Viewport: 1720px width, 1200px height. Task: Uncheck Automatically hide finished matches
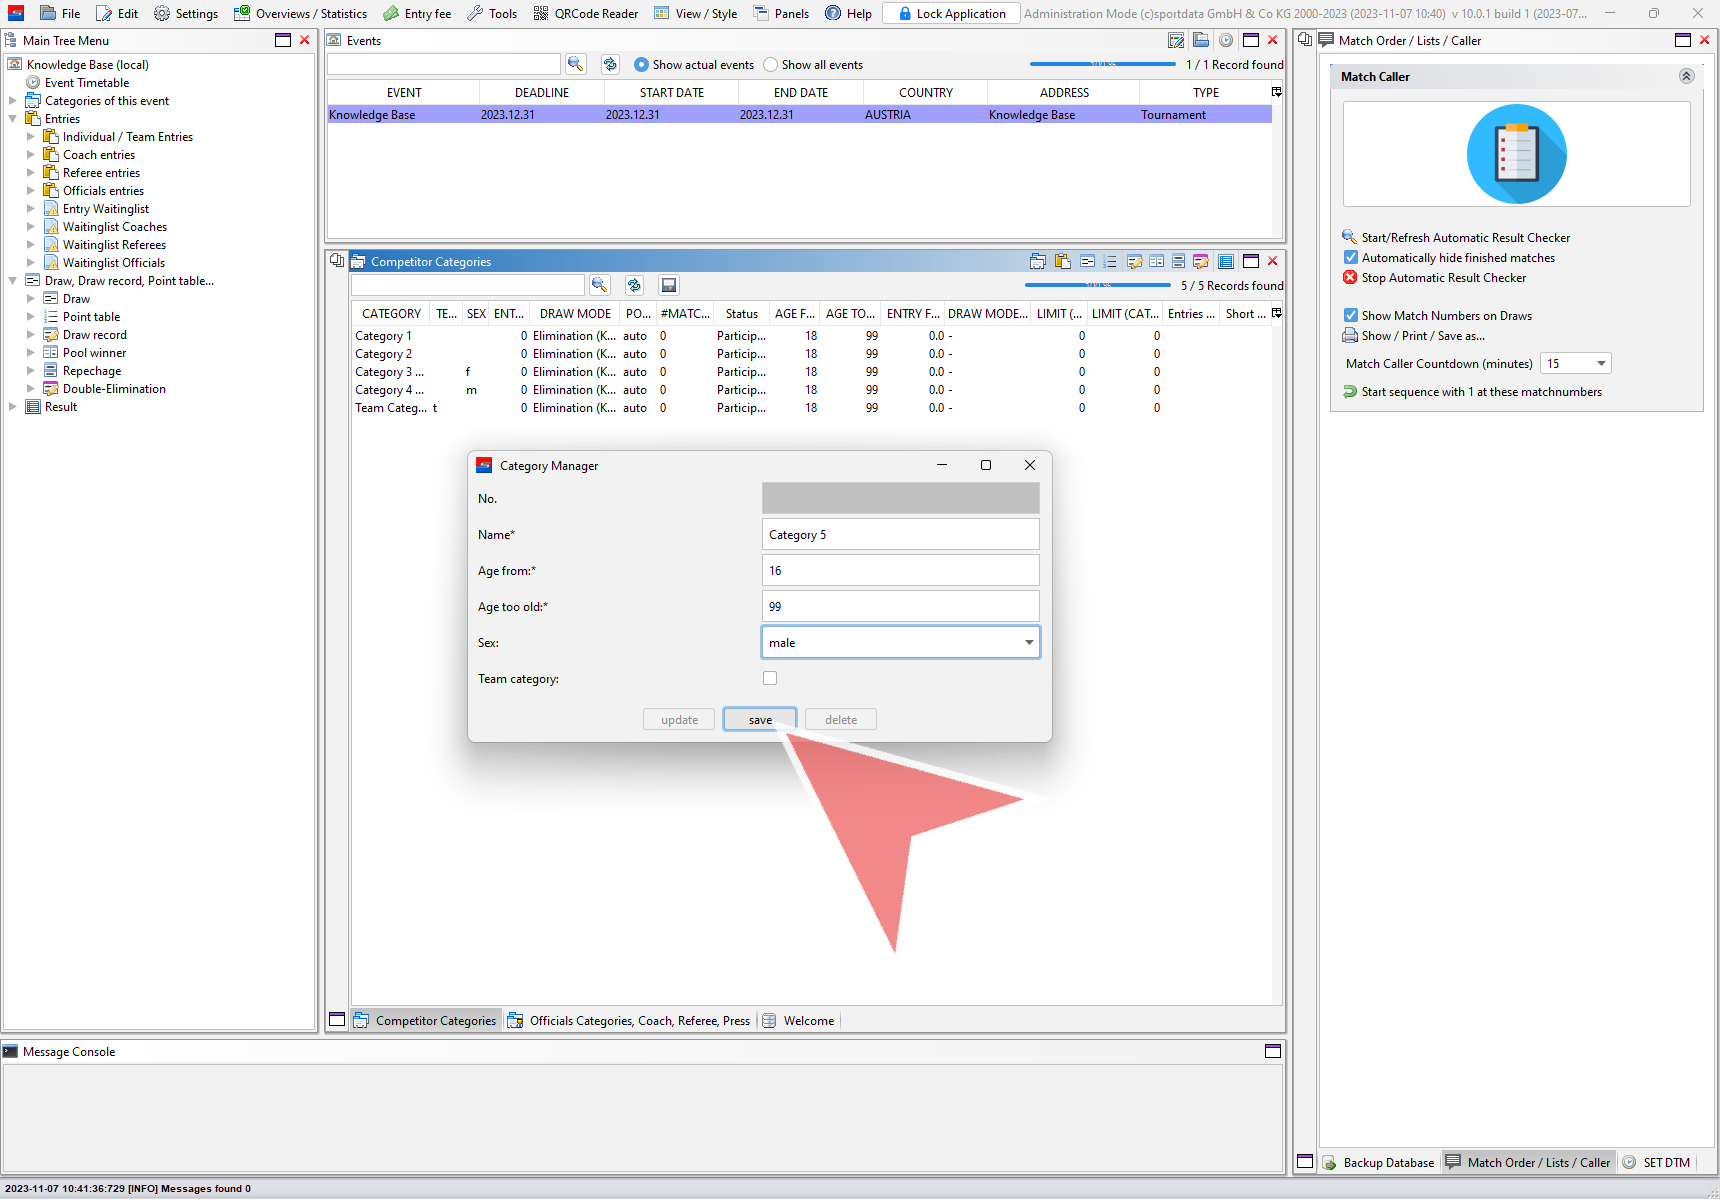(1351, 258)
